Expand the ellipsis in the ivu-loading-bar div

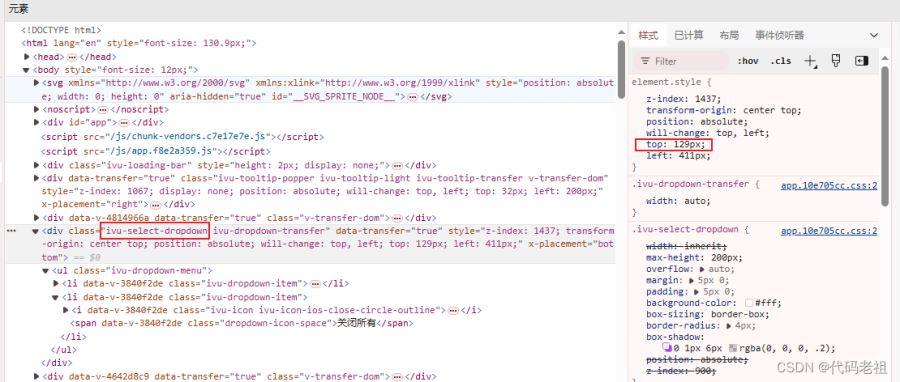397,165
